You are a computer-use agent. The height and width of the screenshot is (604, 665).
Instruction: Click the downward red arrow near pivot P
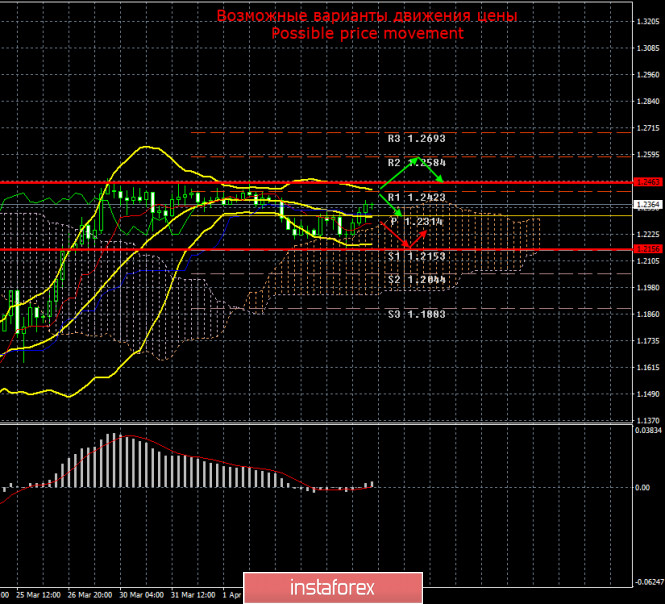click(x=393, y=233)
